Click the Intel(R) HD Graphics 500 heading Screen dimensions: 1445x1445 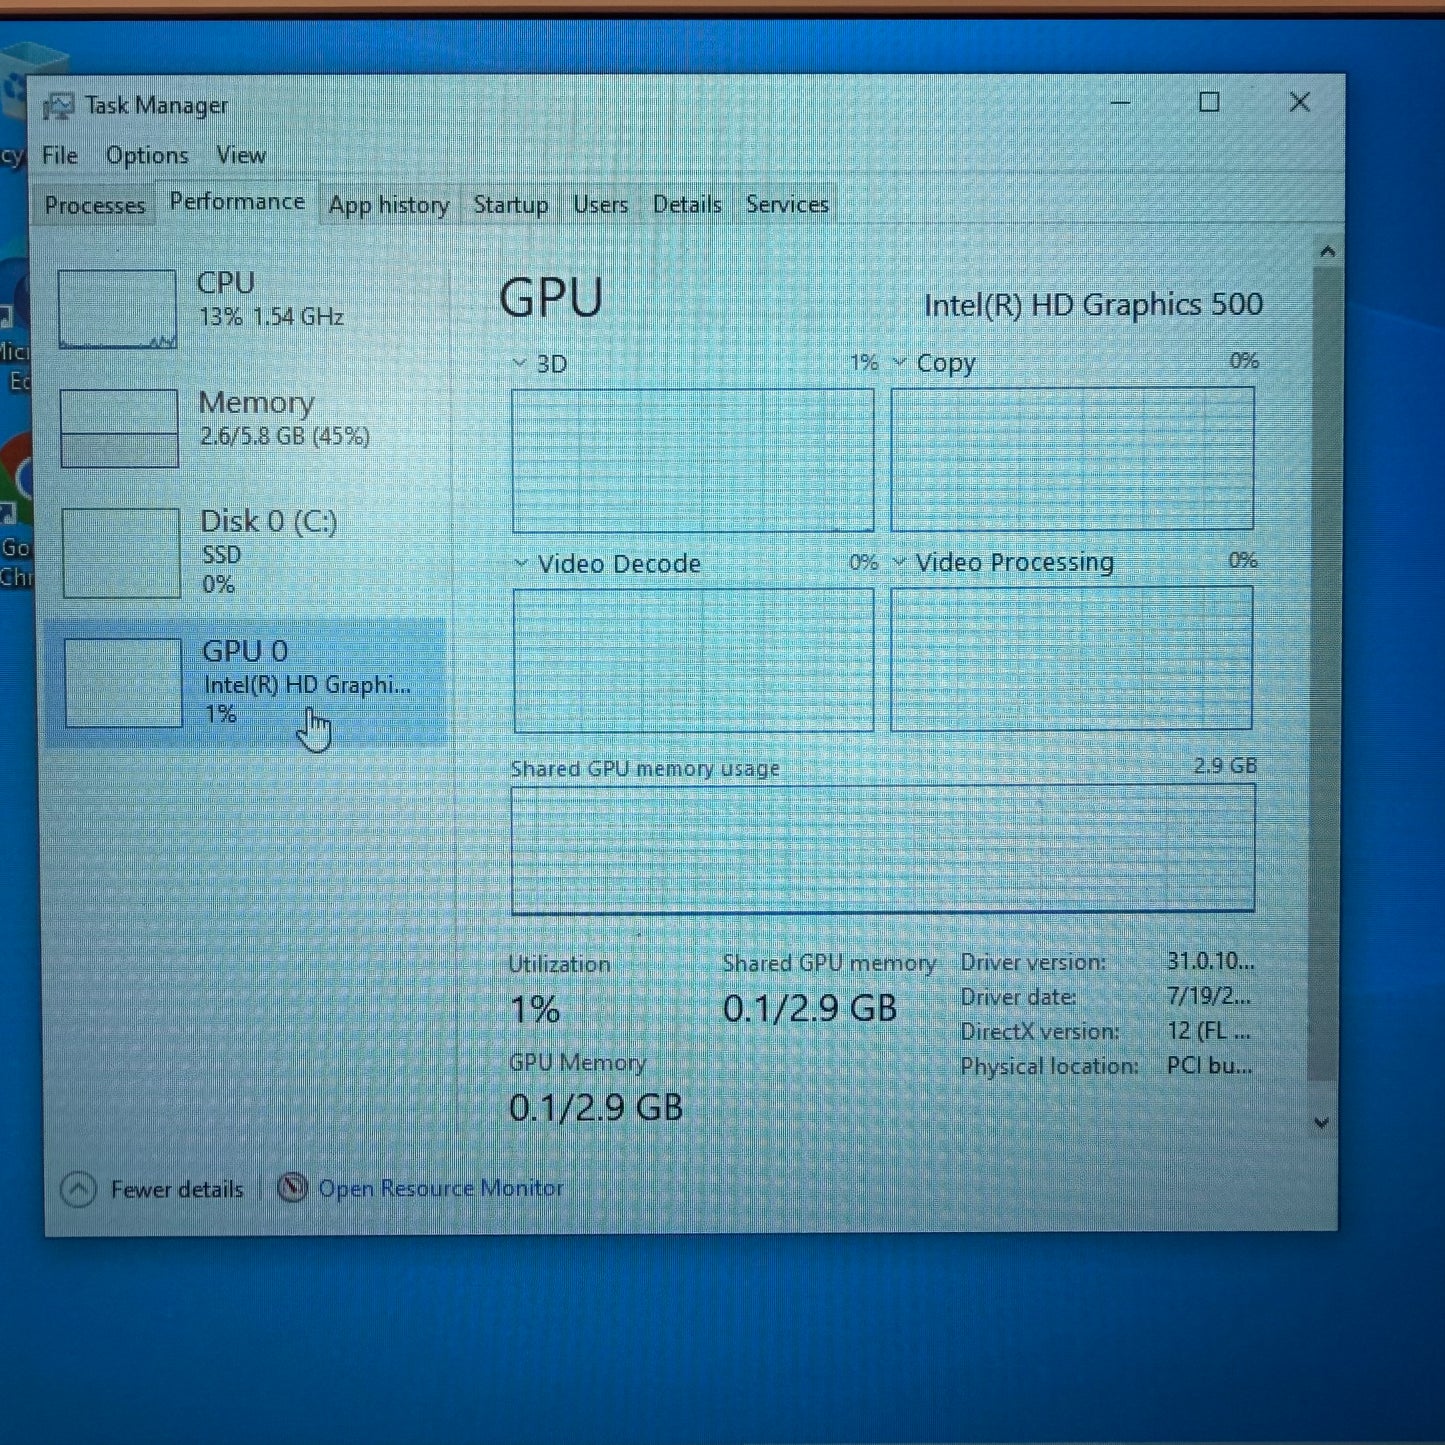(x=1093, y=305)
